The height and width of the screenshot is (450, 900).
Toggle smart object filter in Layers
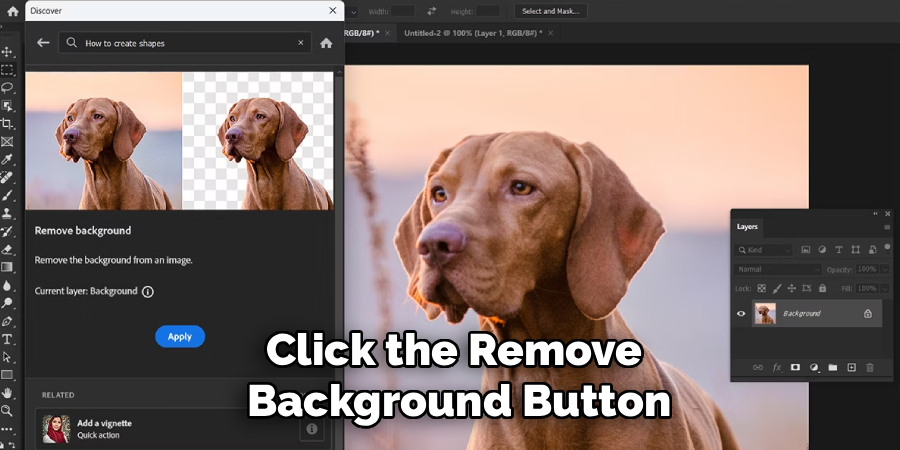(x=872, y=250)
